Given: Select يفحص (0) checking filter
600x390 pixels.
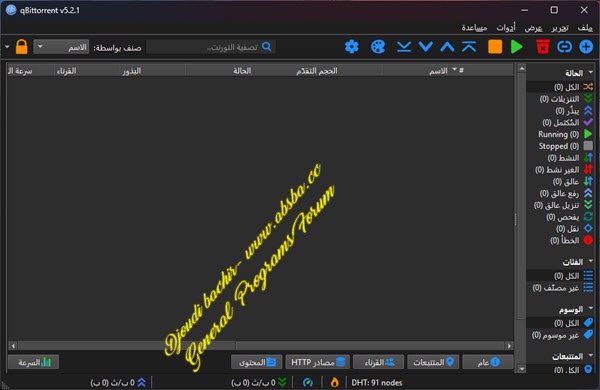Looking at the screenshot, I should click(569, 217).
